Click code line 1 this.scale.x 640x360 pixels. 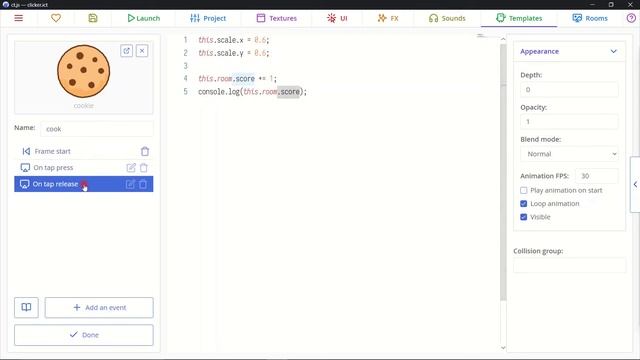pyautogui.click(x=234, y=40)
